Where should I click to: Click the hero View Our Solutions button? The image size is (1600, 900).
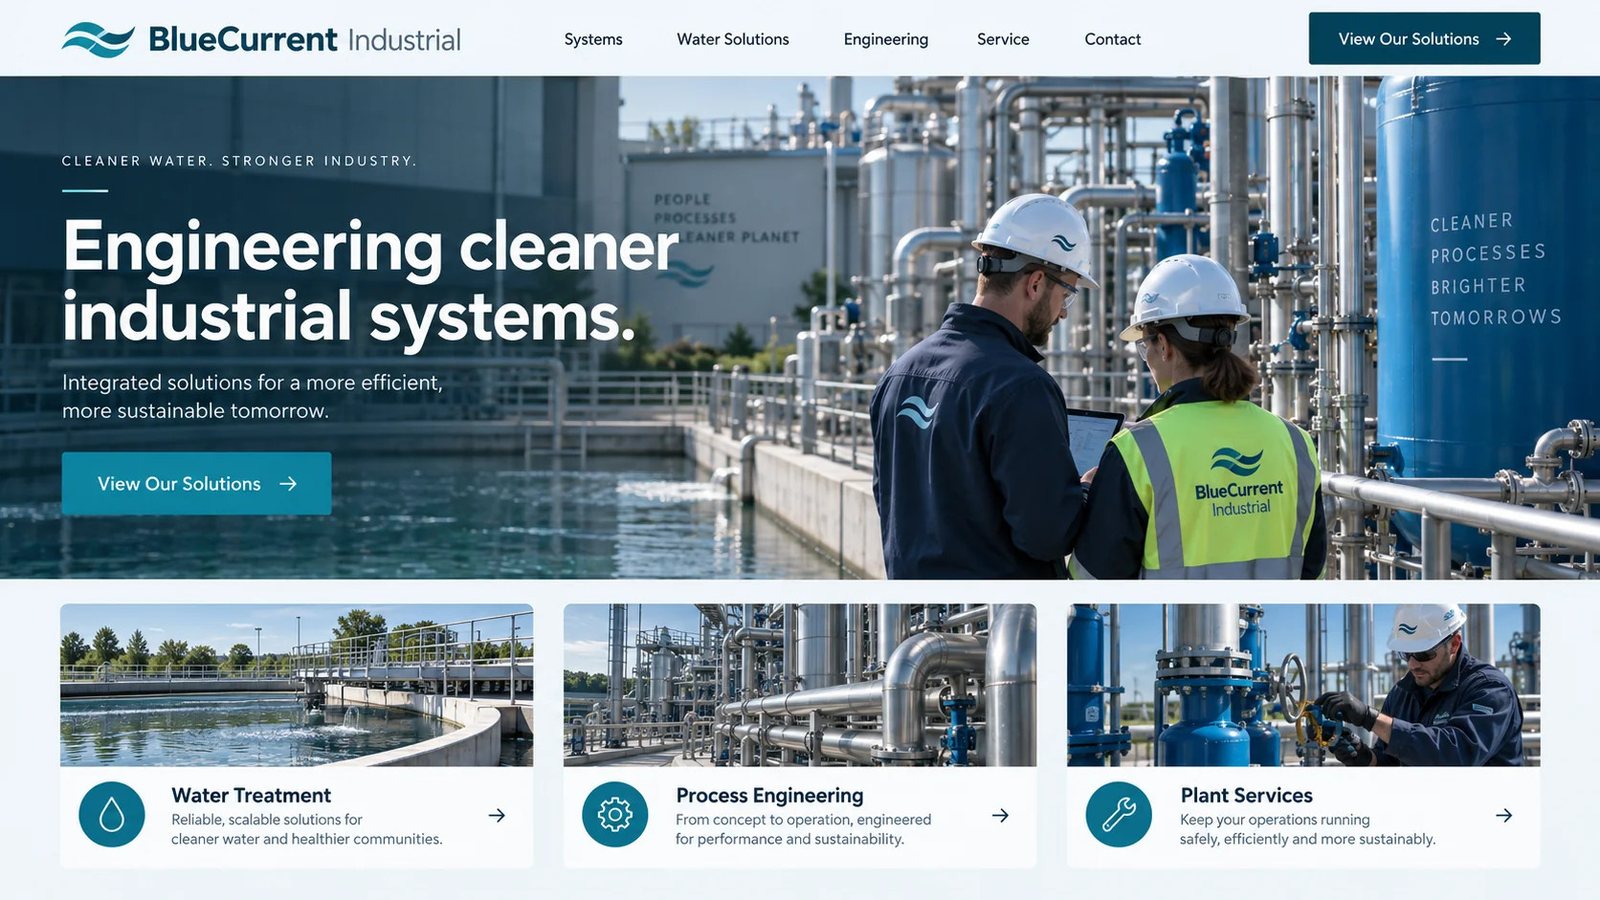[197, 484]
